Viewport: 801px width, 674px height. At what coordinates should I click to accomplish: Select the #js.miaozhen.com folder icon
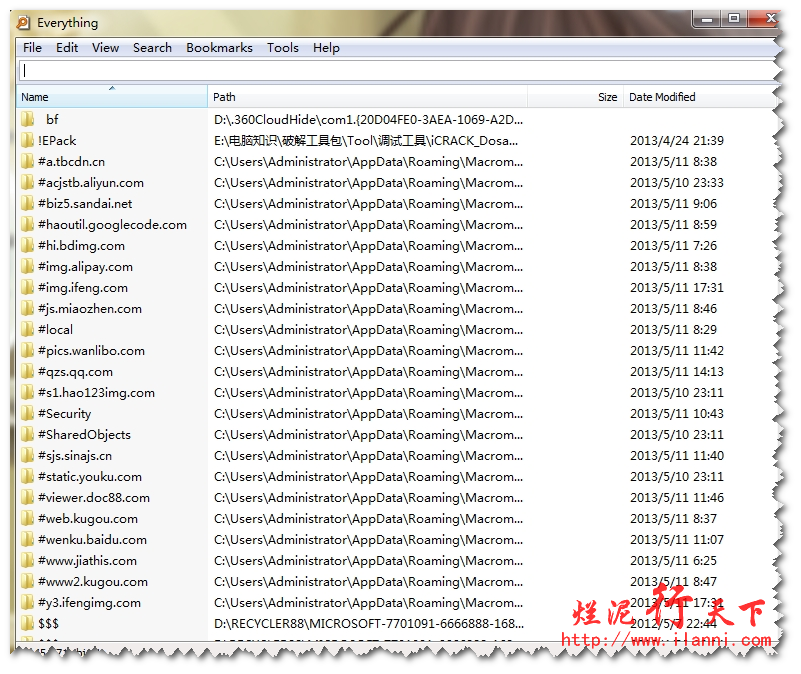pos(28,309)
